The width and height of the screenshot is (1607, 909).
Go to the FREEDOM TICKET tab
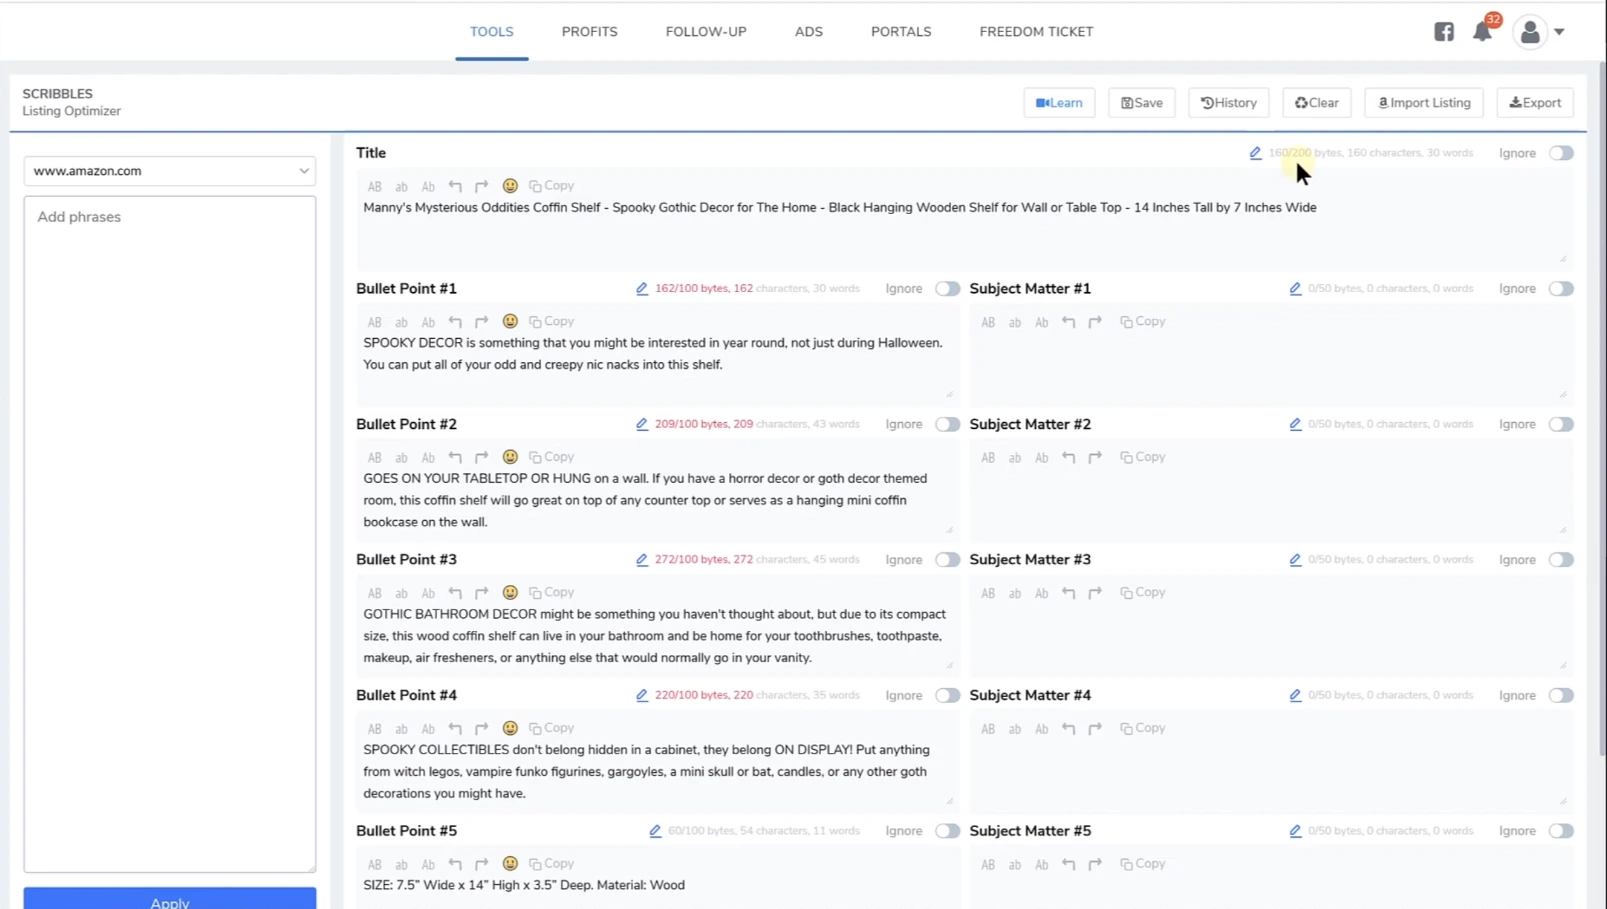coord(1036,32)
